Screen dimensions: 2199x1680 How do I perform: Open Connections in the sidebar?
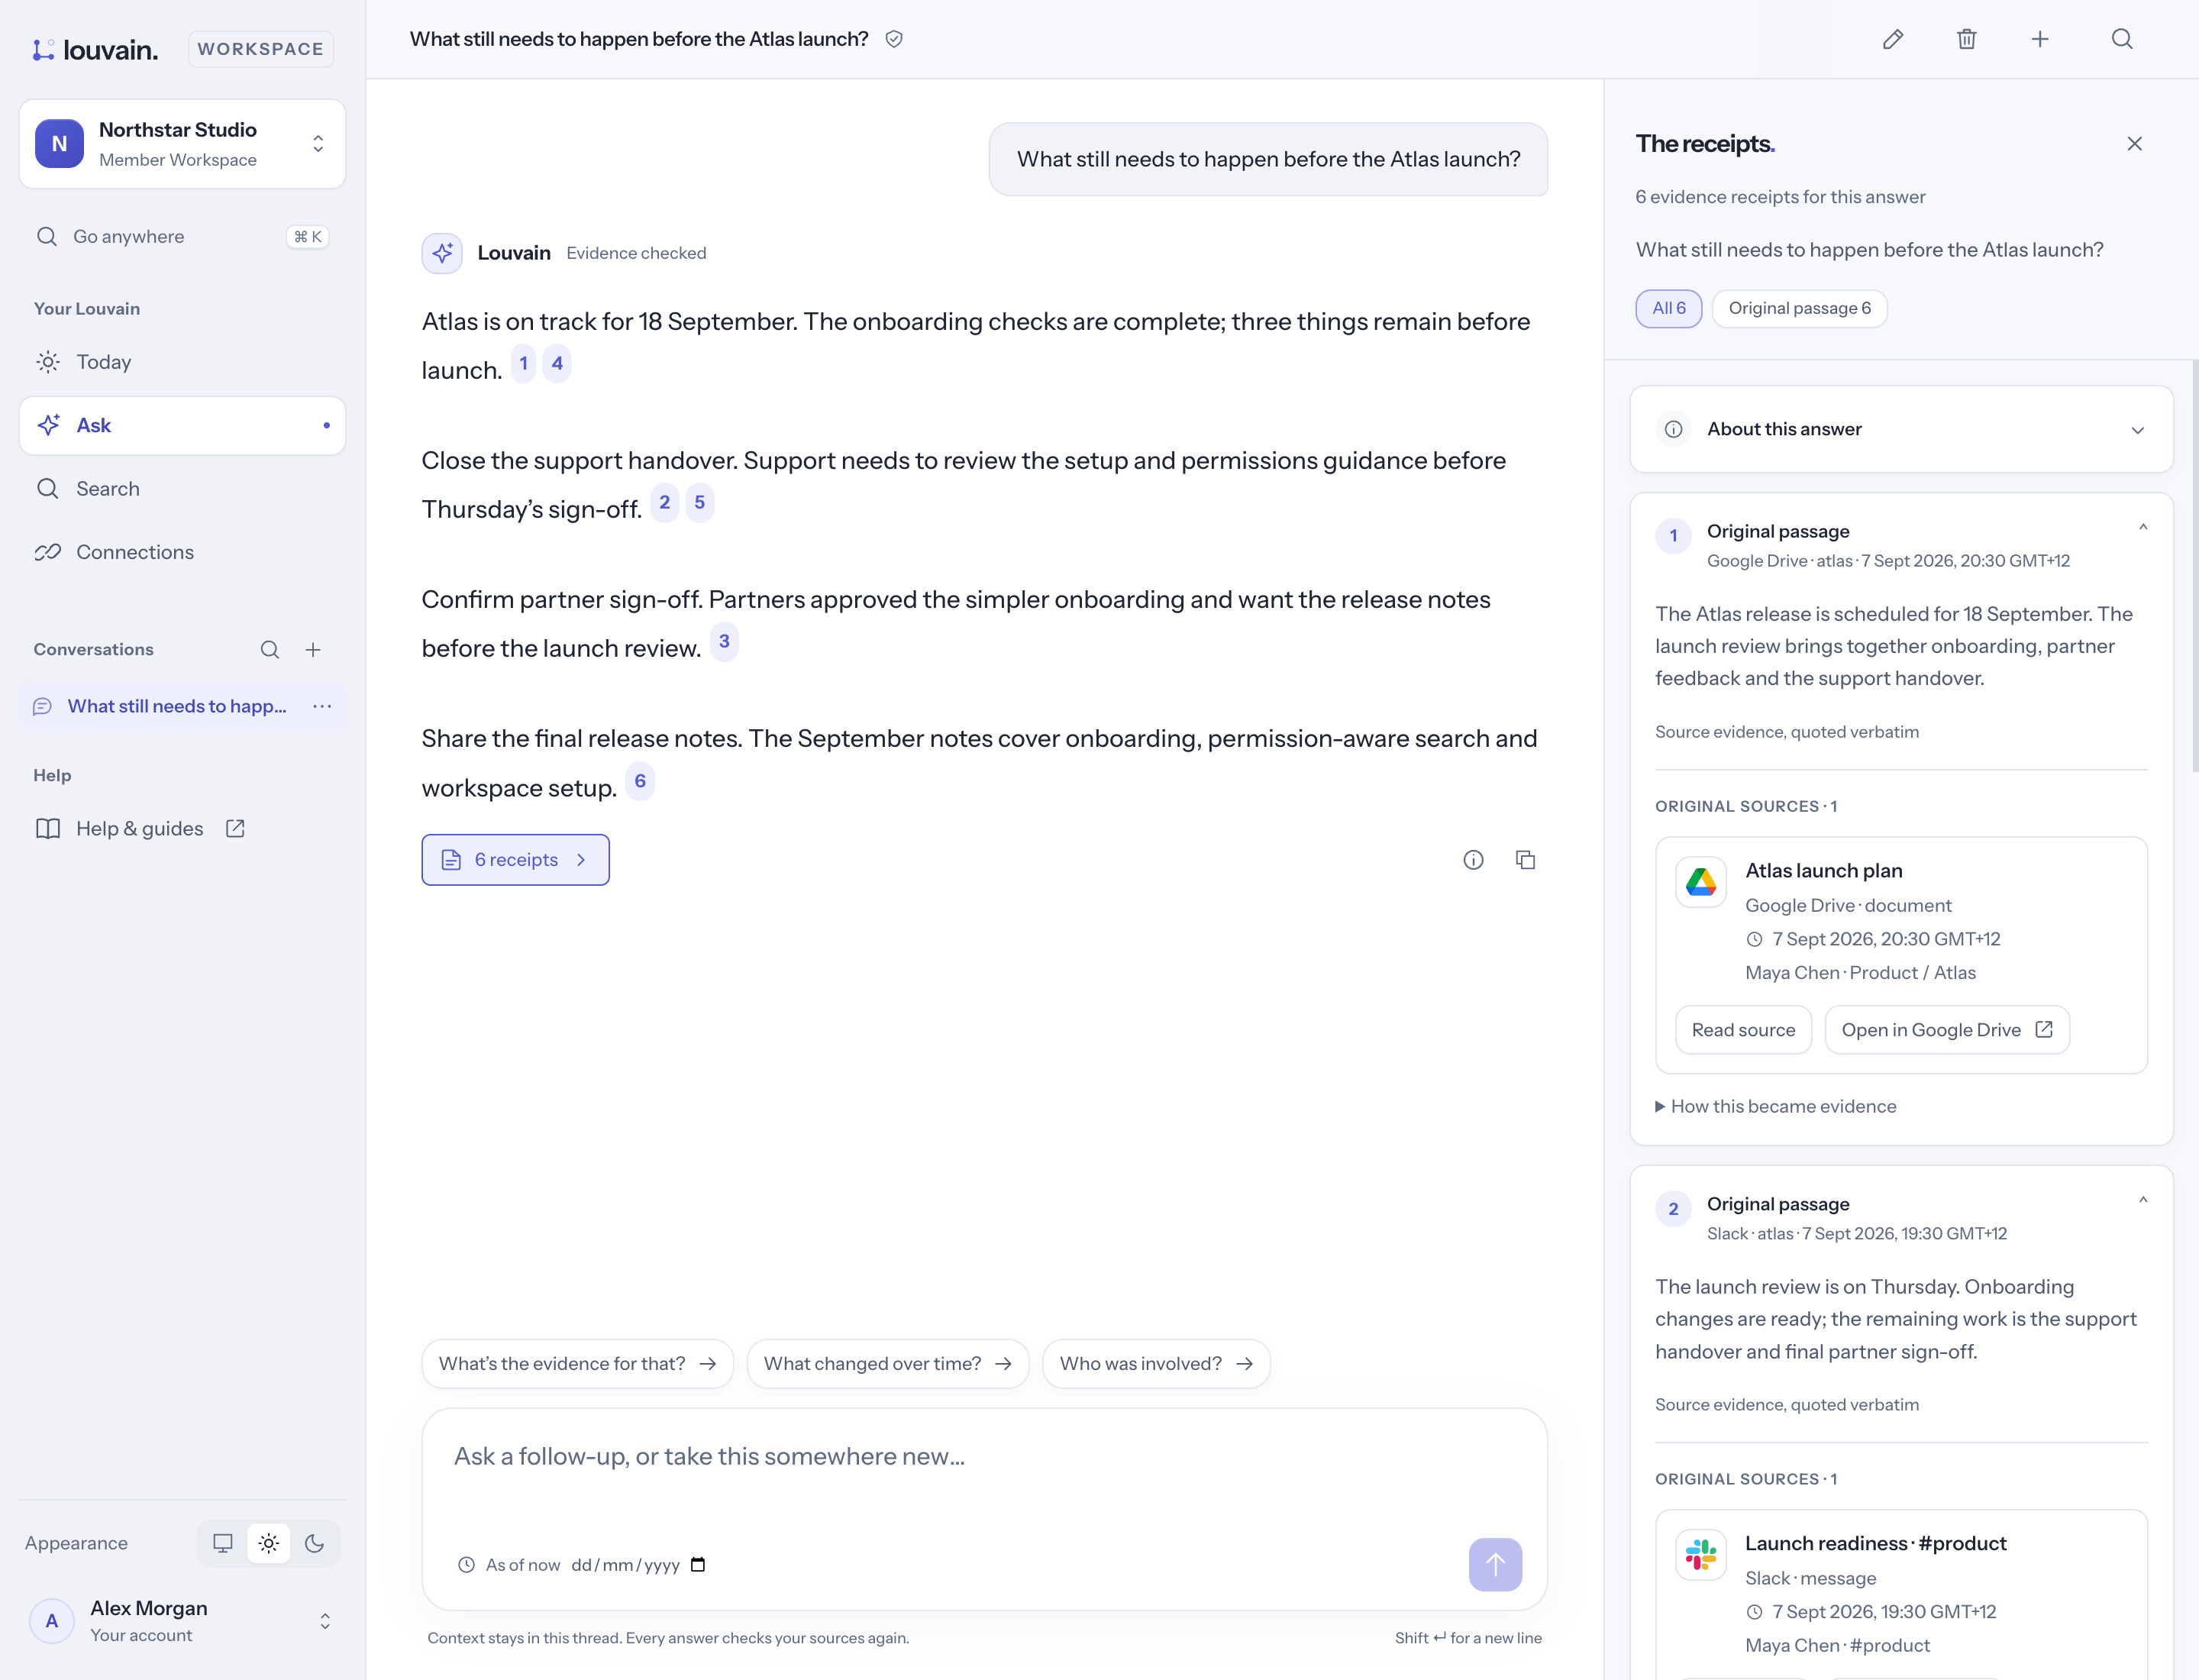182,552
